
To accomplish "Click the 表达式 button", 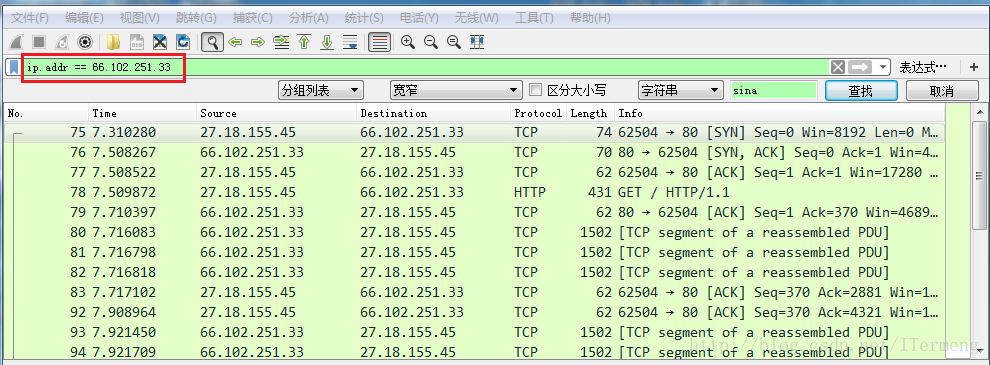I will tap(922, 67).
